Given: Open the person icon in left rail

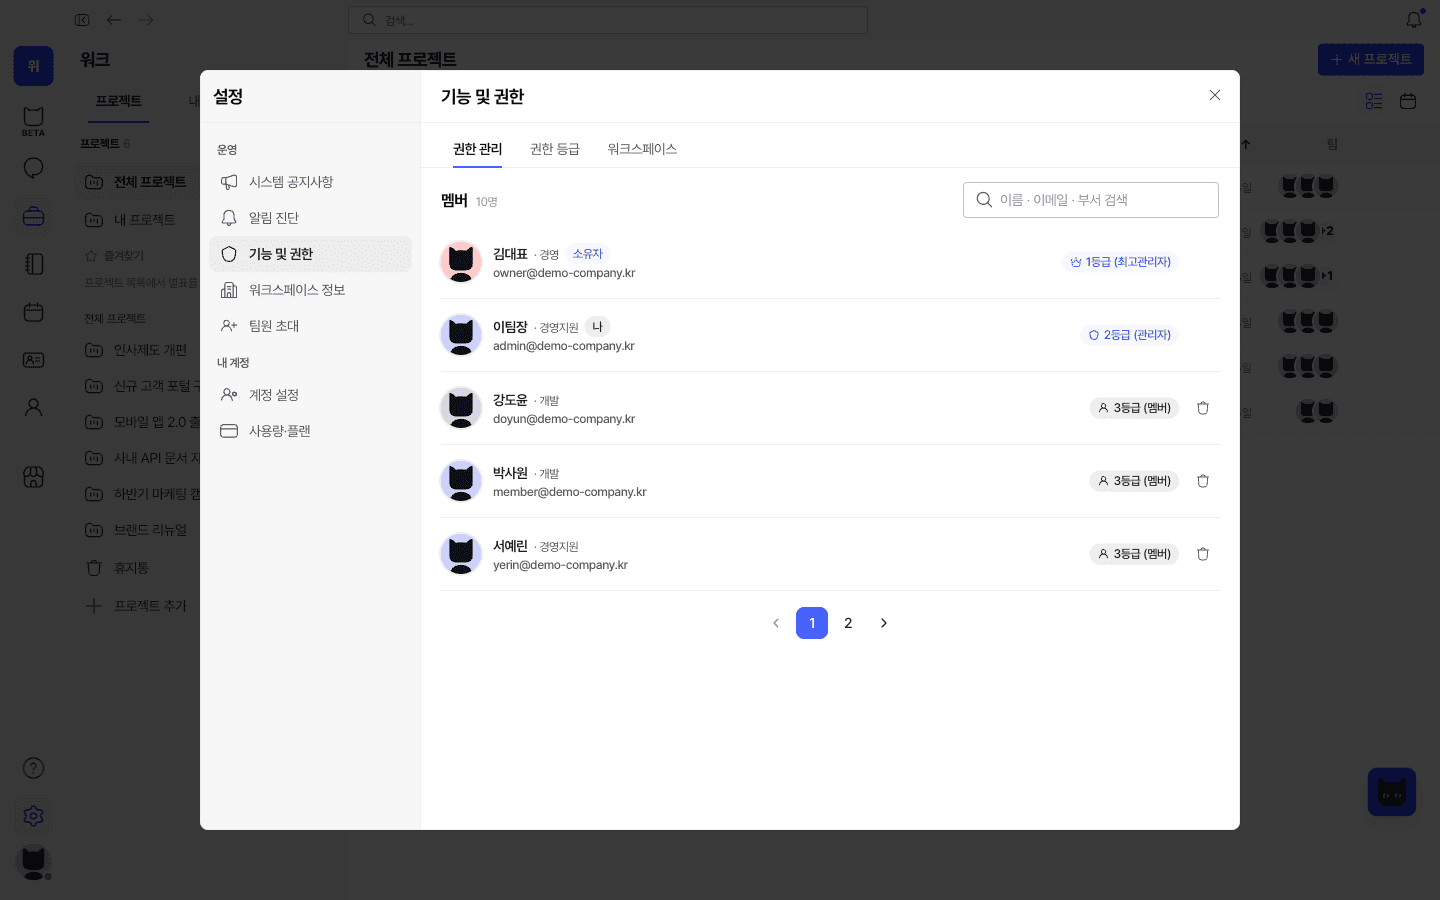Looking at the screenshot, I should point(33,408).
